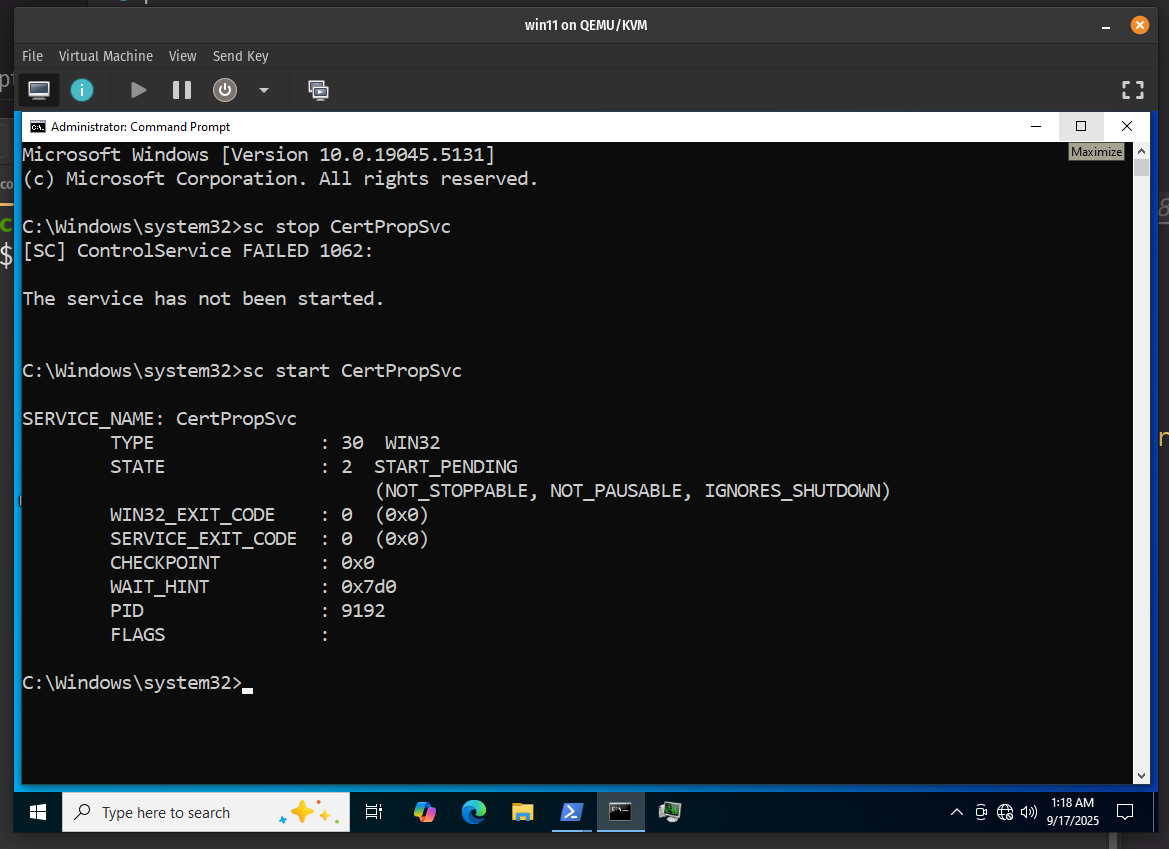
Task: Show the VM graphical console view
Action: click(39, 90)
